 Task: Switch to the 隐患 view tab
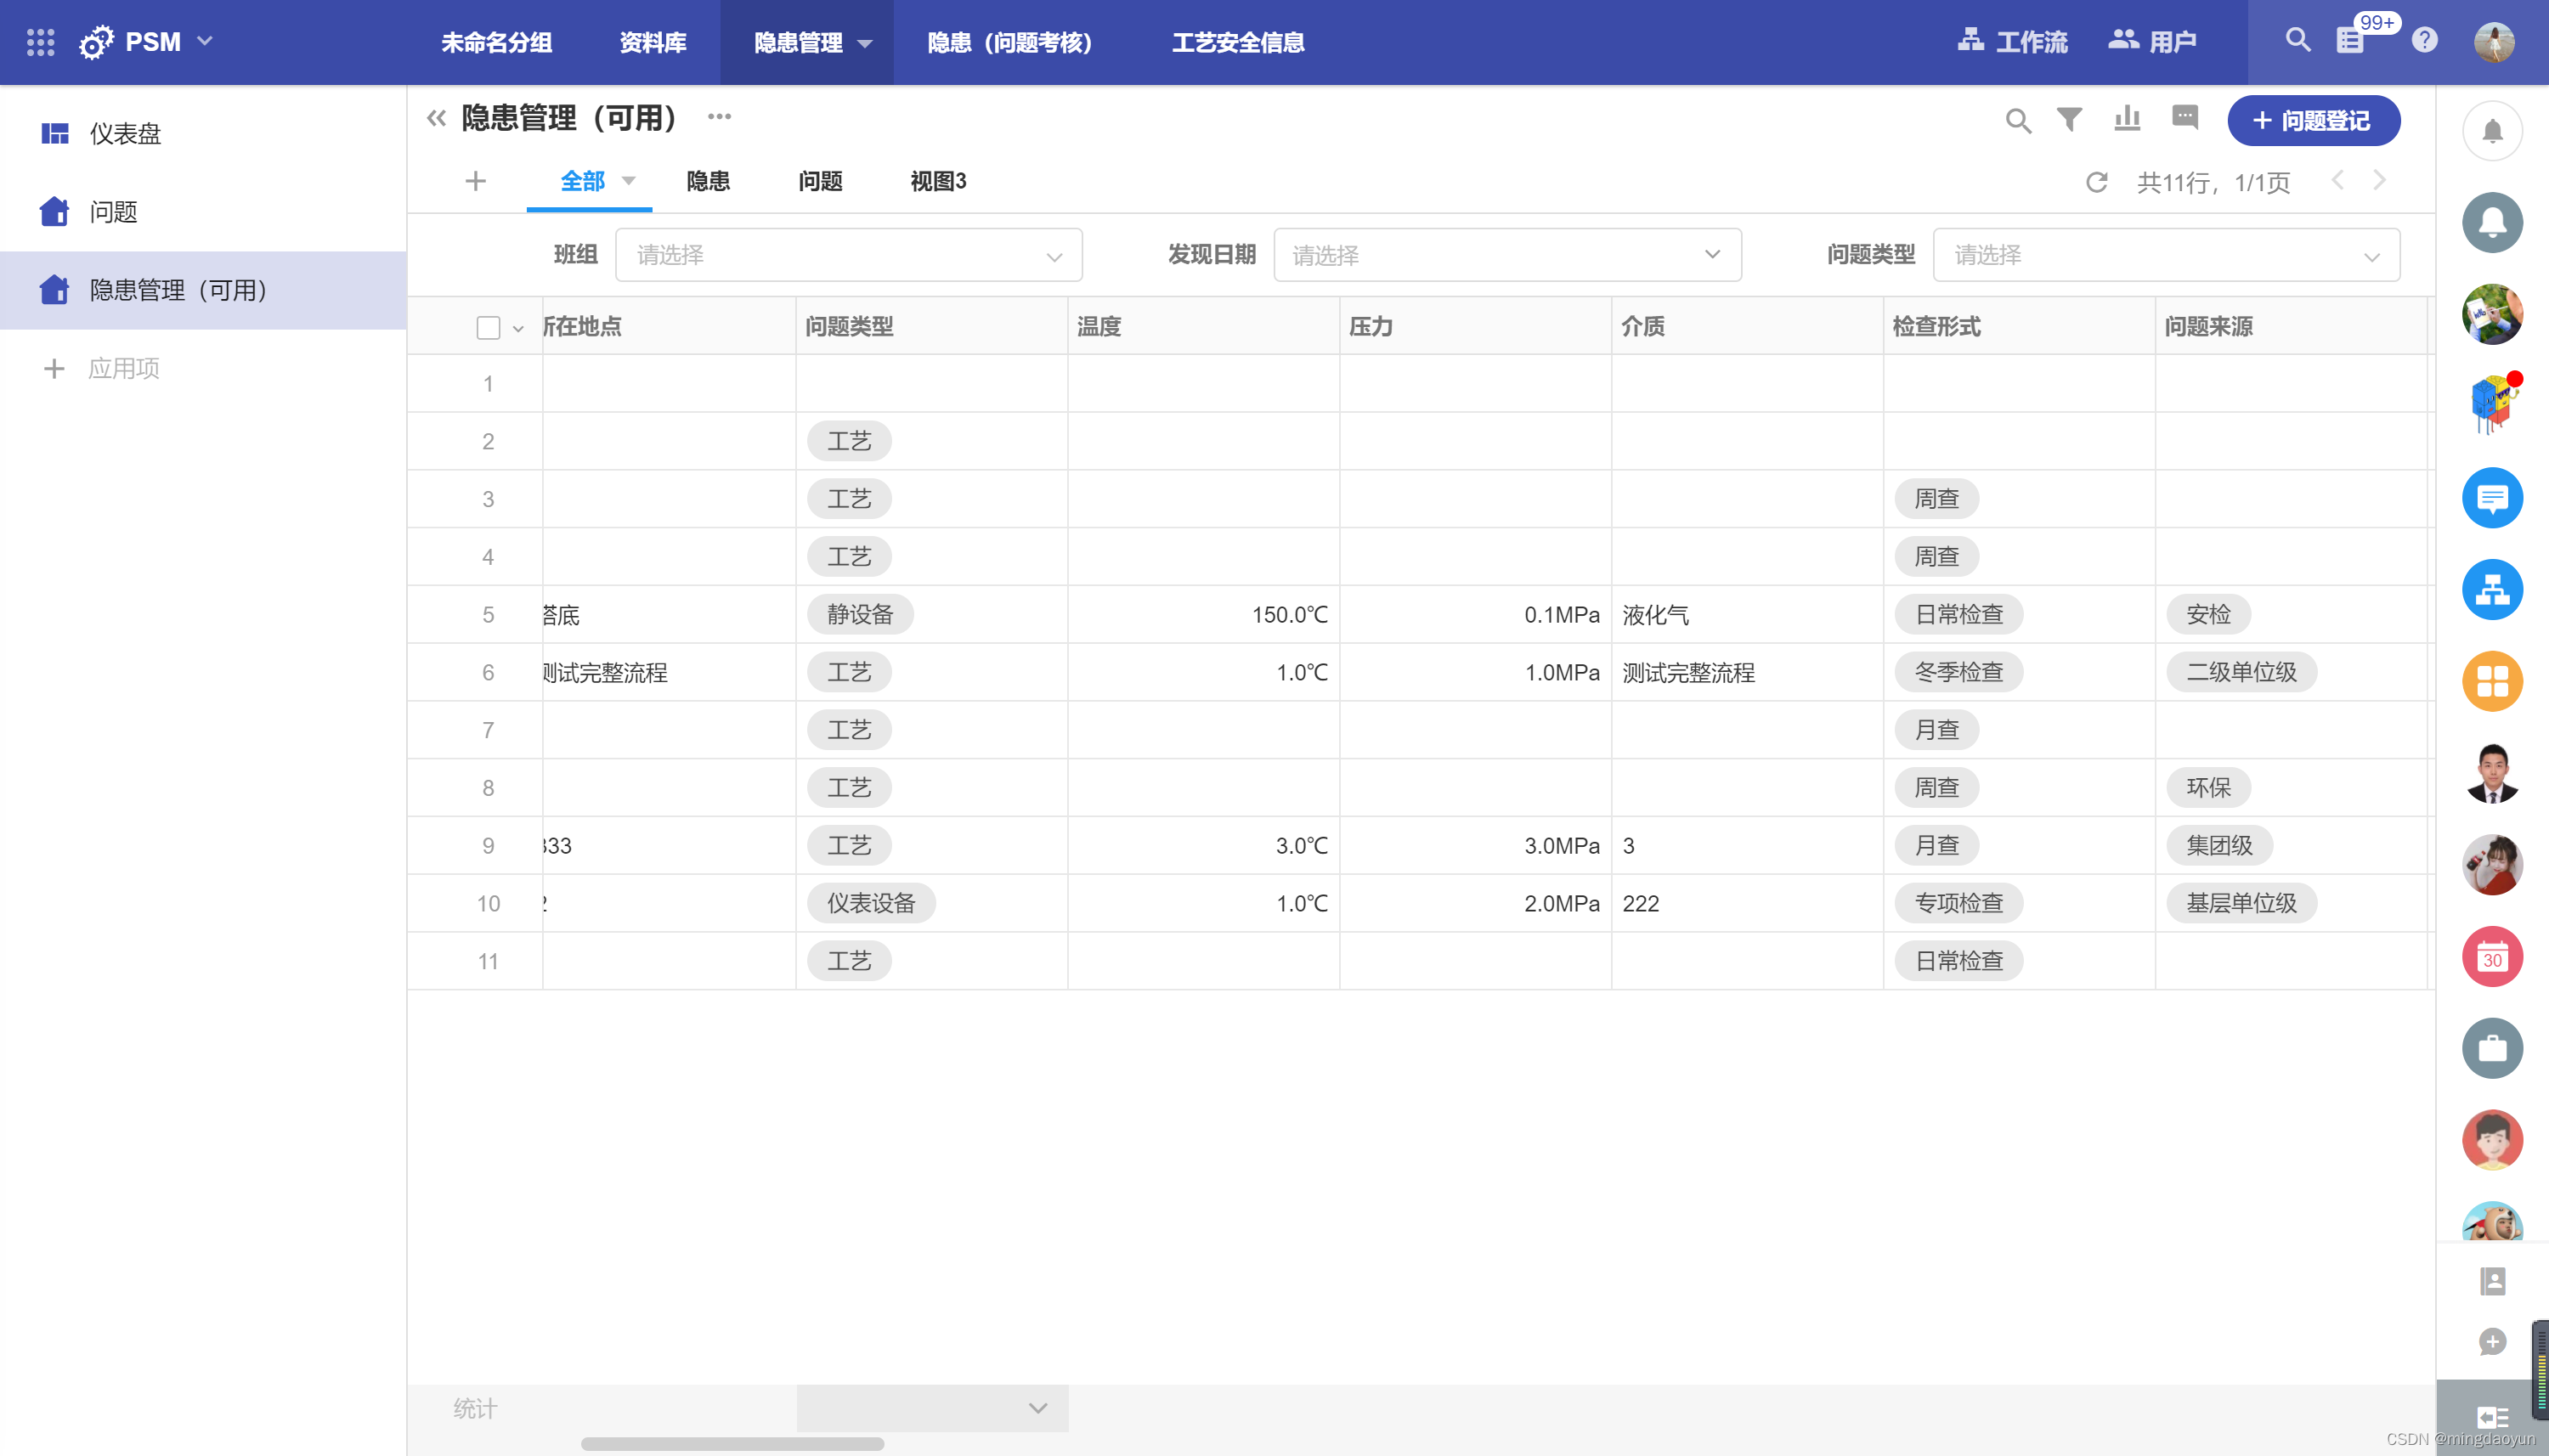point(708,182)
